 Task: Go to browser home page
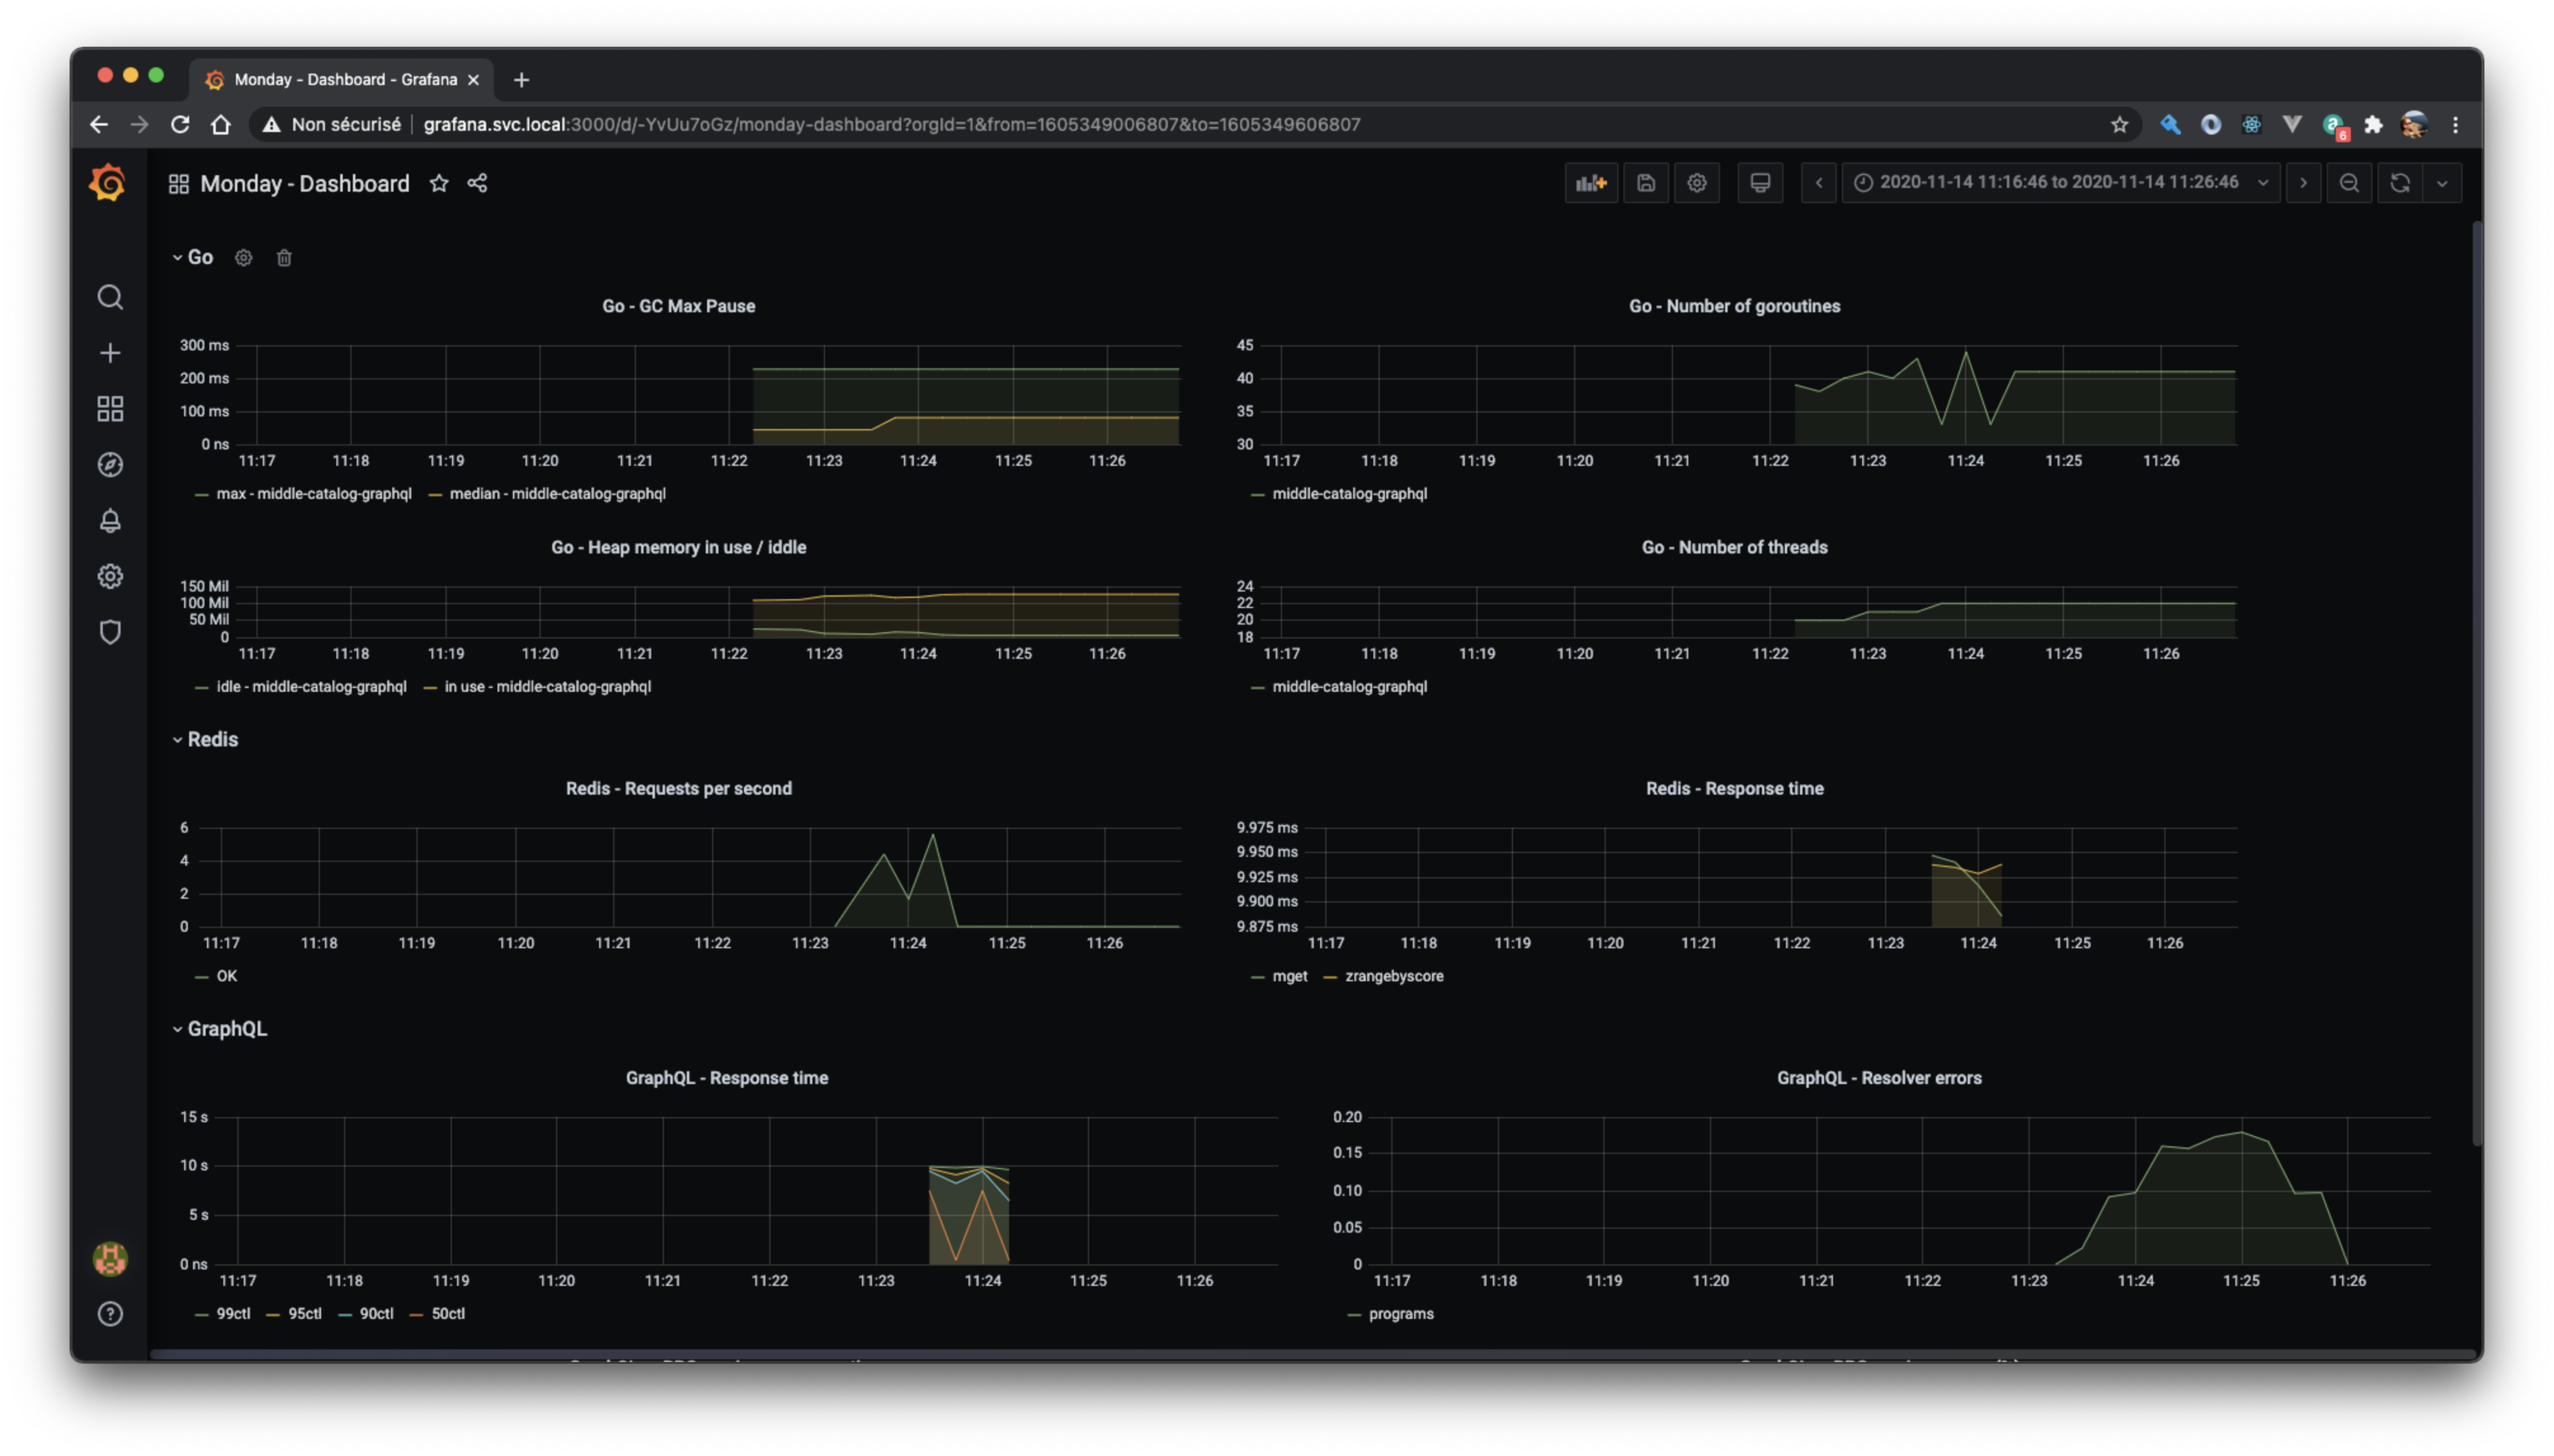click(x=221, y=125)
